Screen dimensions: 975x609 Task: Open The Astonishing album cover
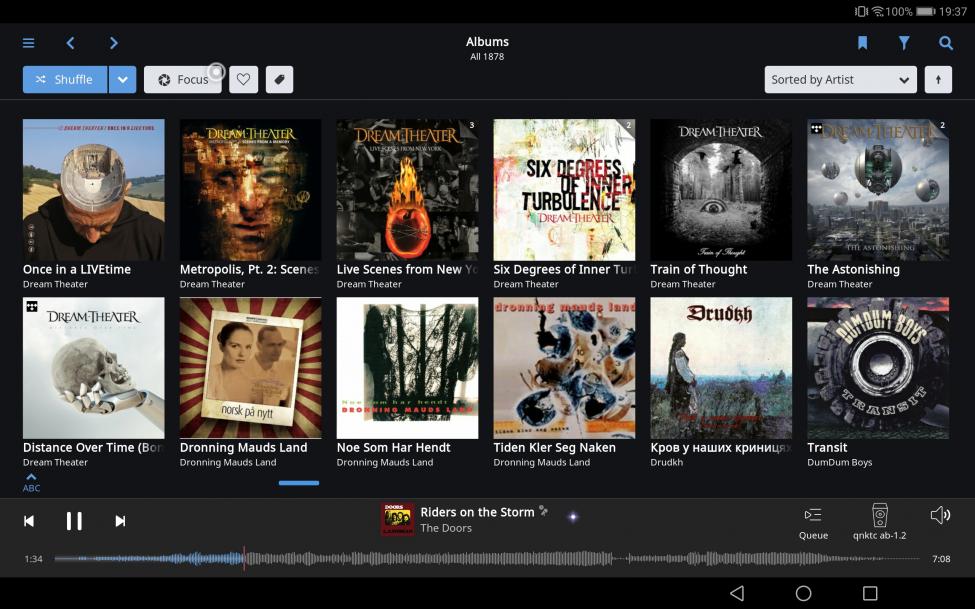tap(878, 190)
